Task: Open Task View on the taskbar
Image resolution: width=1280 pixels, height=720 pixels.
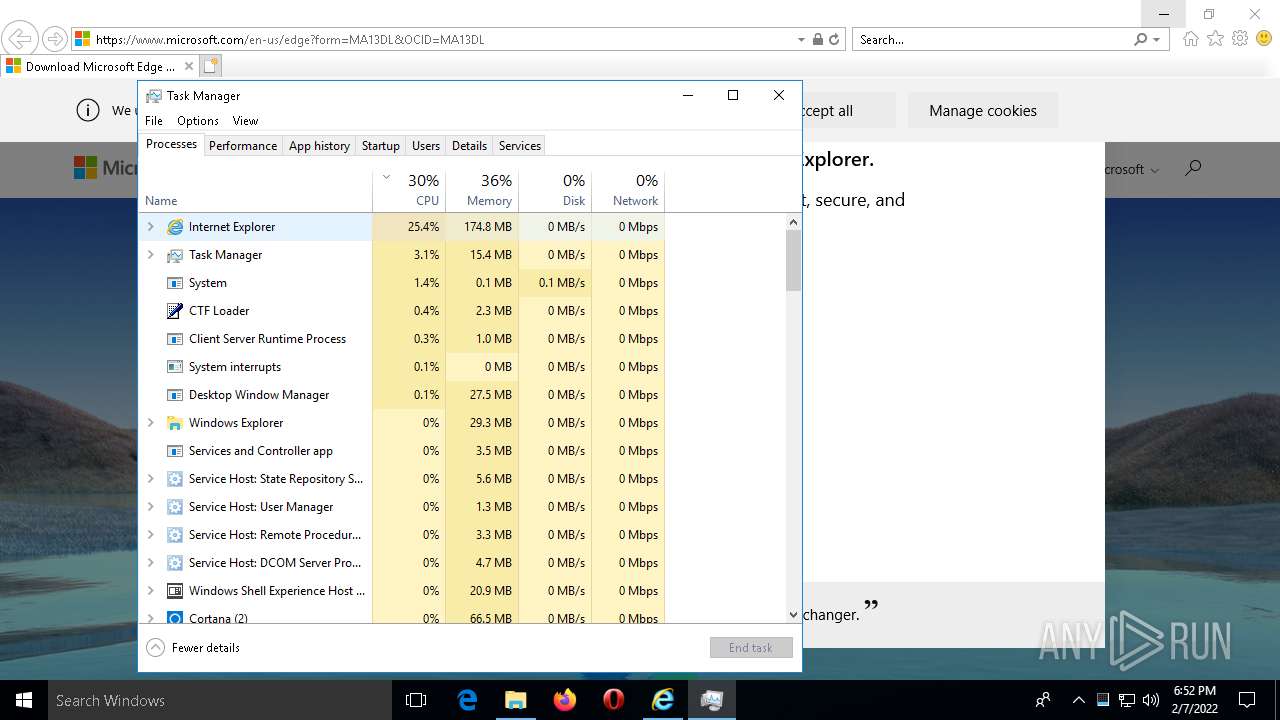Action: (416, 700)
